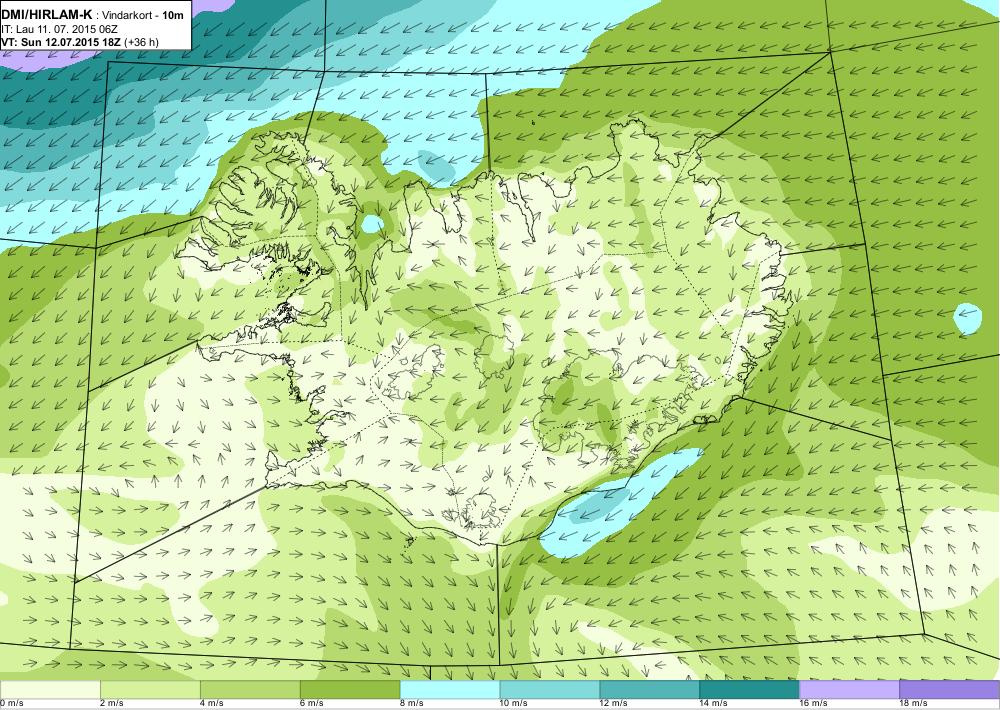Click the '12 m/s' legend label
Image resolution: width=1000 pixels, height=710 pixels.
pyautogui.click(x=614, y=704)
